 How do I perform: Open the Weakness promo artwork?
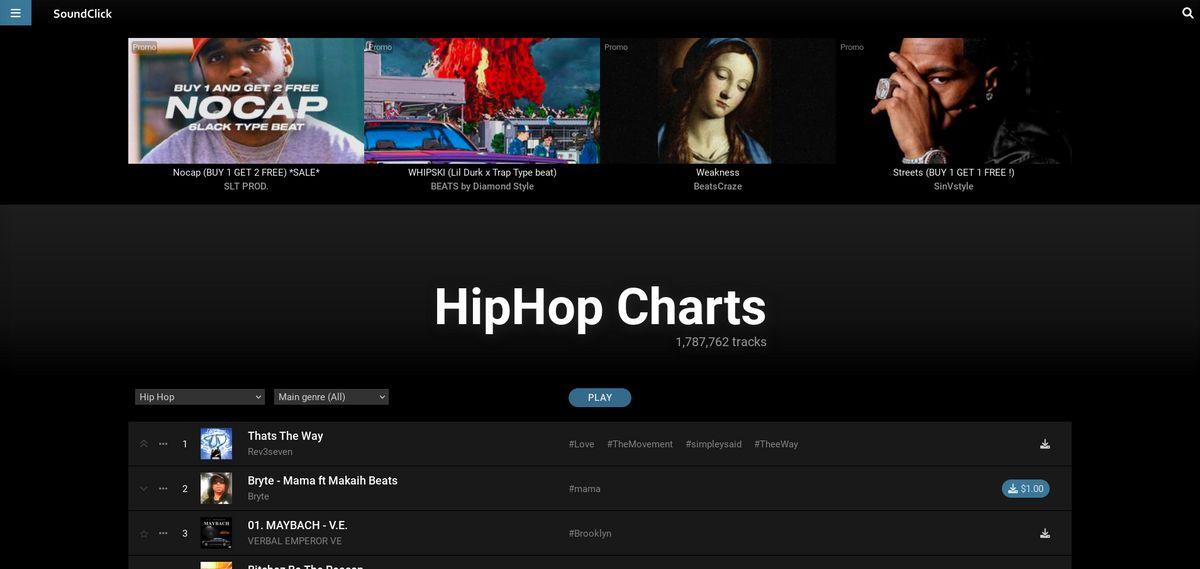718,101
